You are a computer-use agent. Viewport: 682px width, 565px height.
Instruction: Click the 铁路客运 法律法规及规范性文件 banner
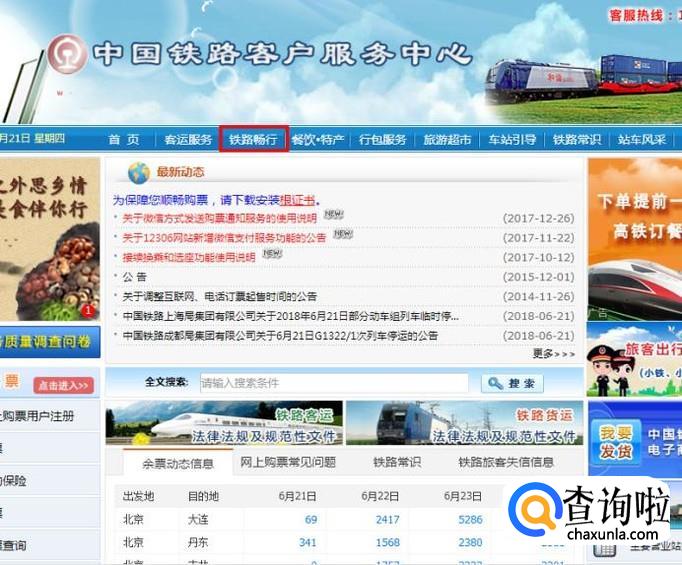click(224, 423)
